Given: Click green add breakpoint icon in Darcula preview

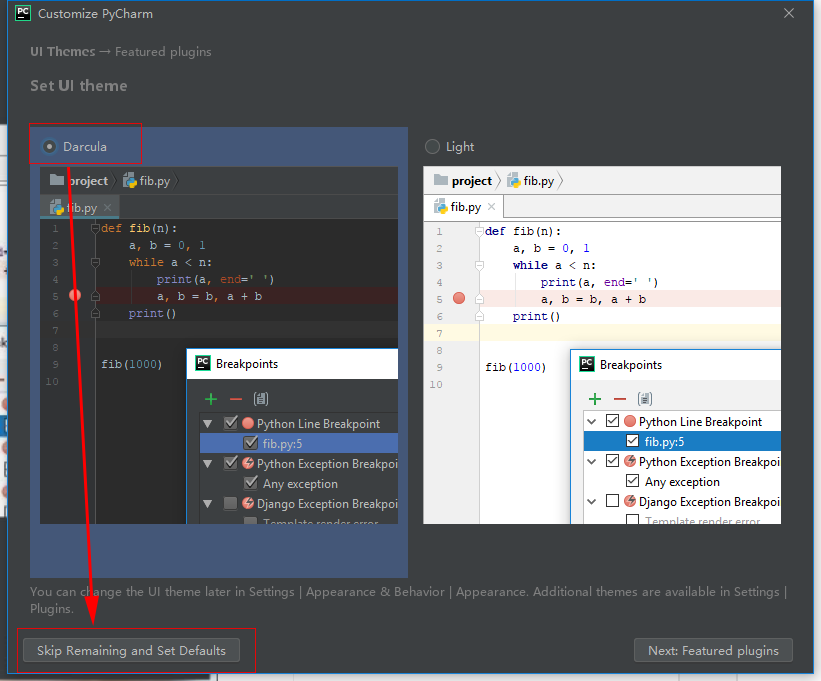Looking at the screenshot, I should tap(211, 399).
